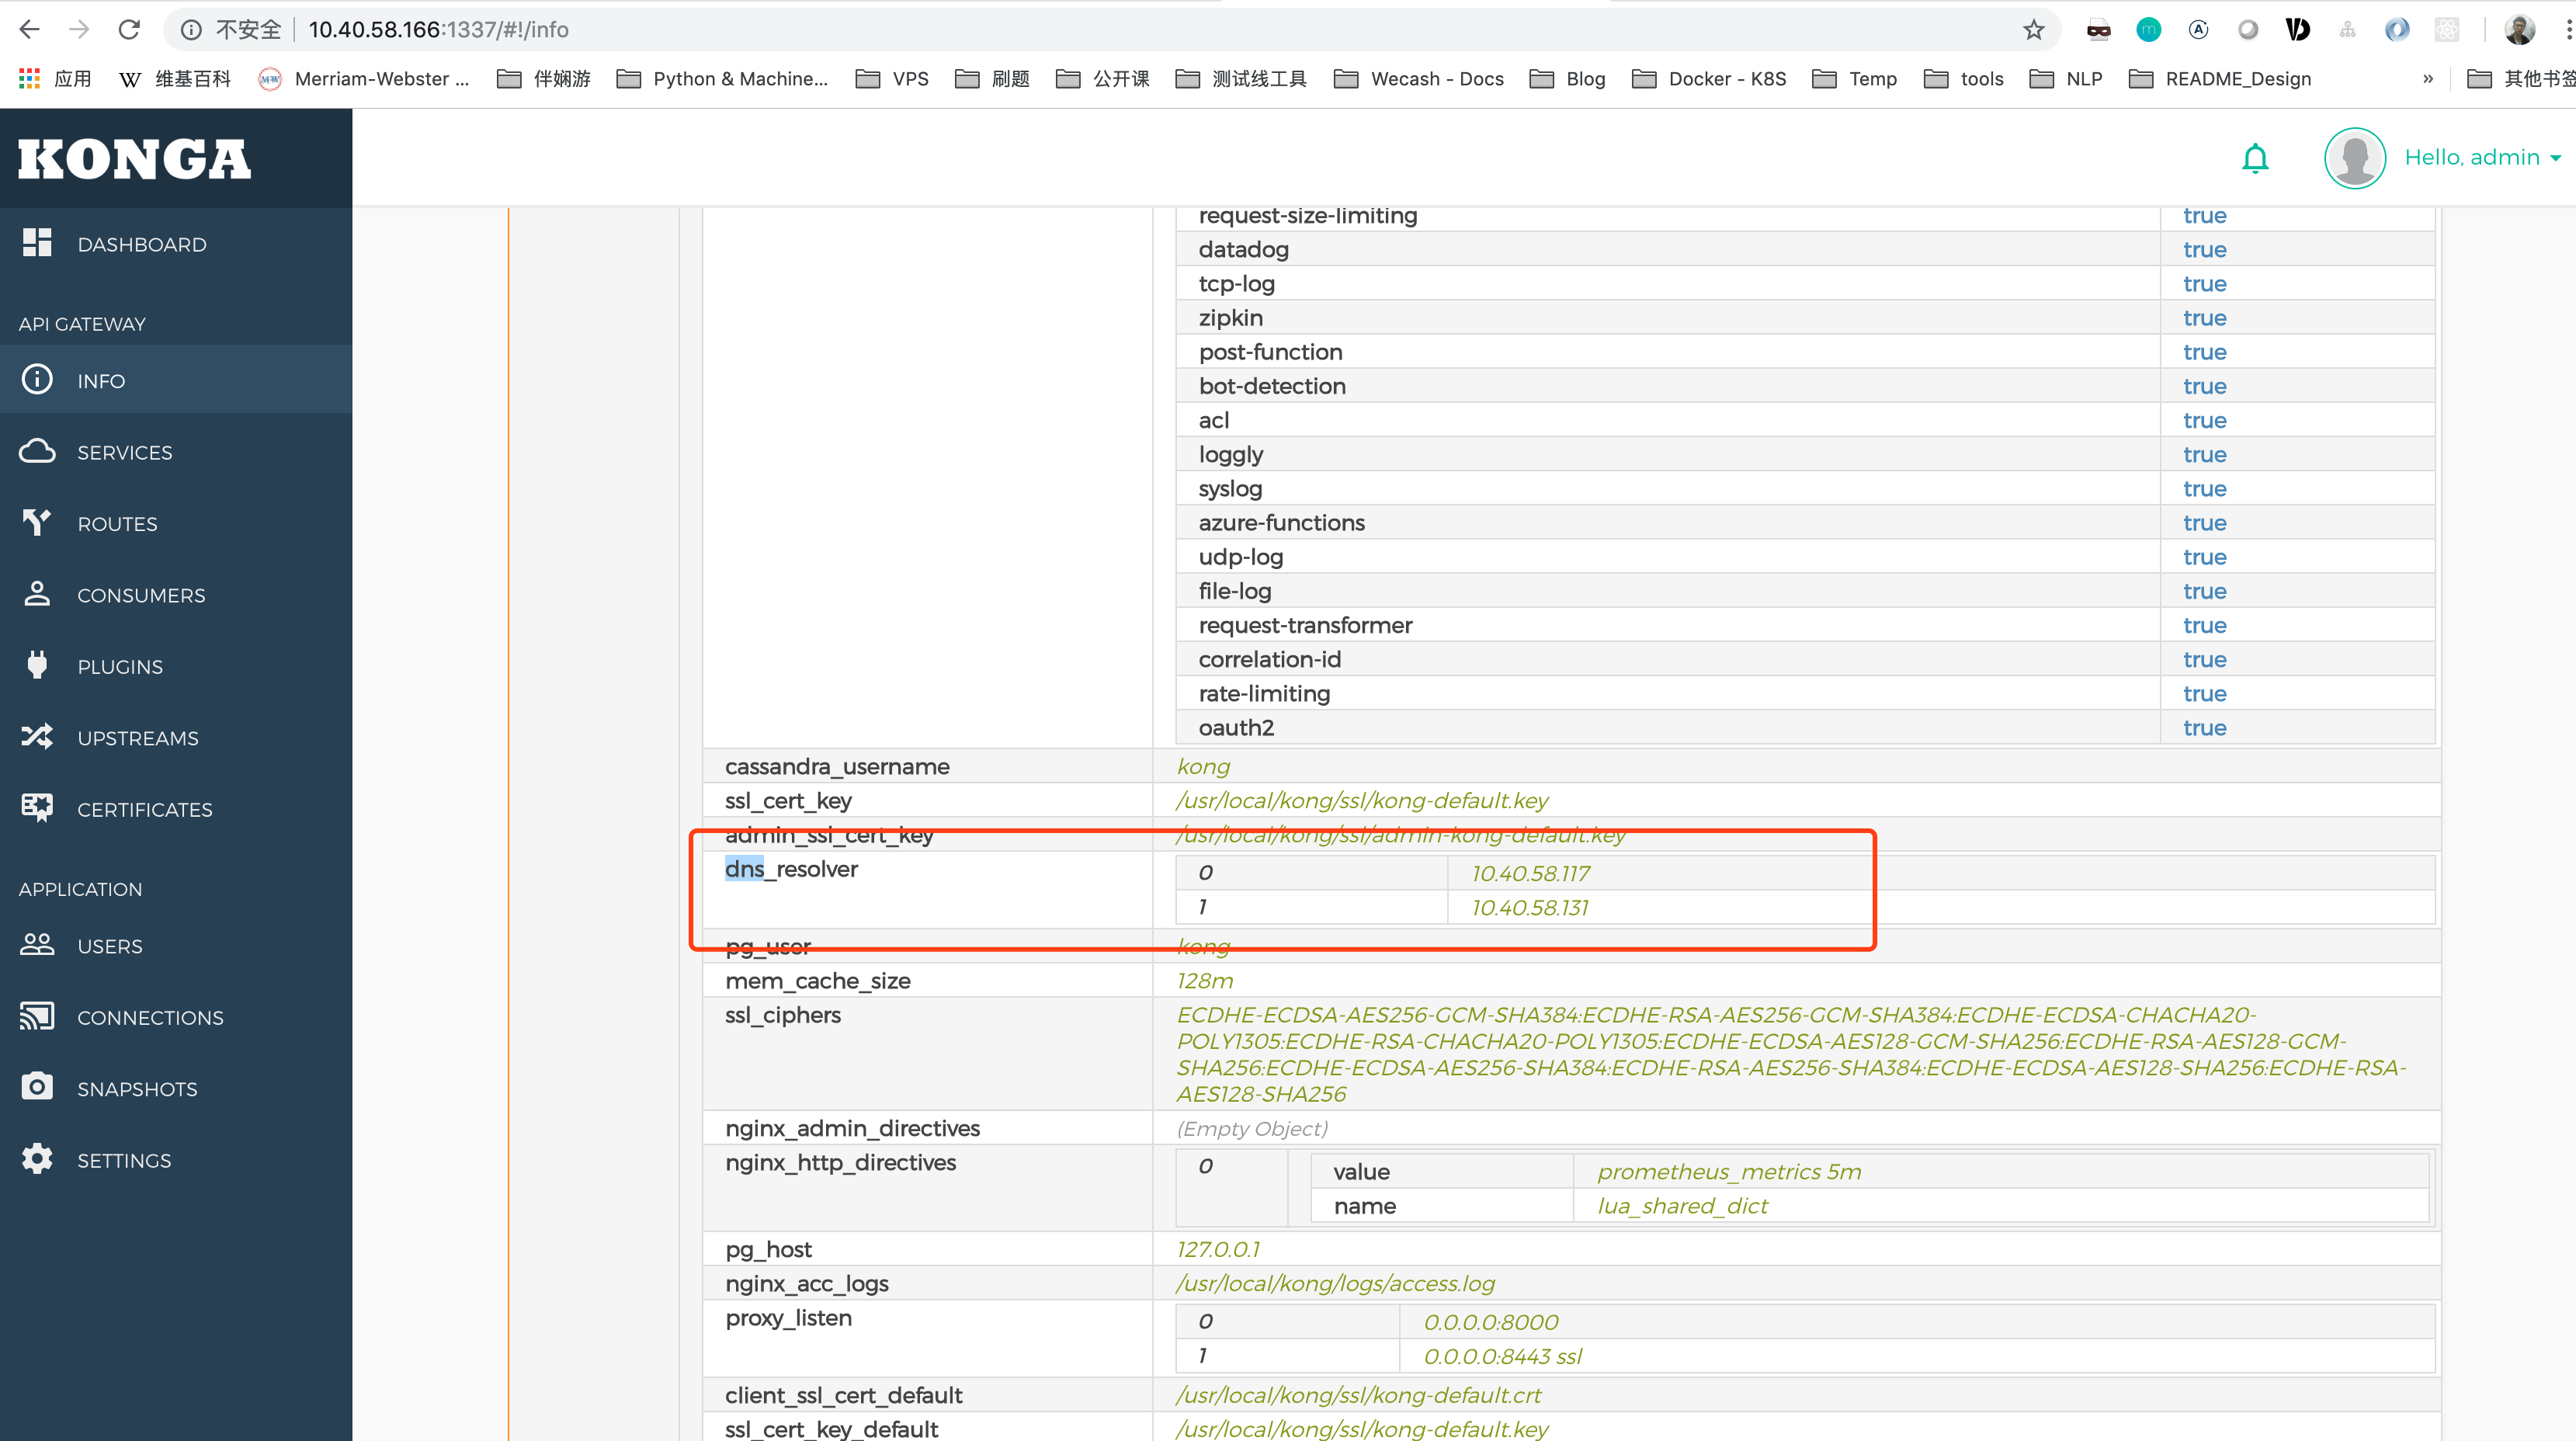Click the Info circle icon in sidebar
The image size is (2576, 1441).
[37, 380]
